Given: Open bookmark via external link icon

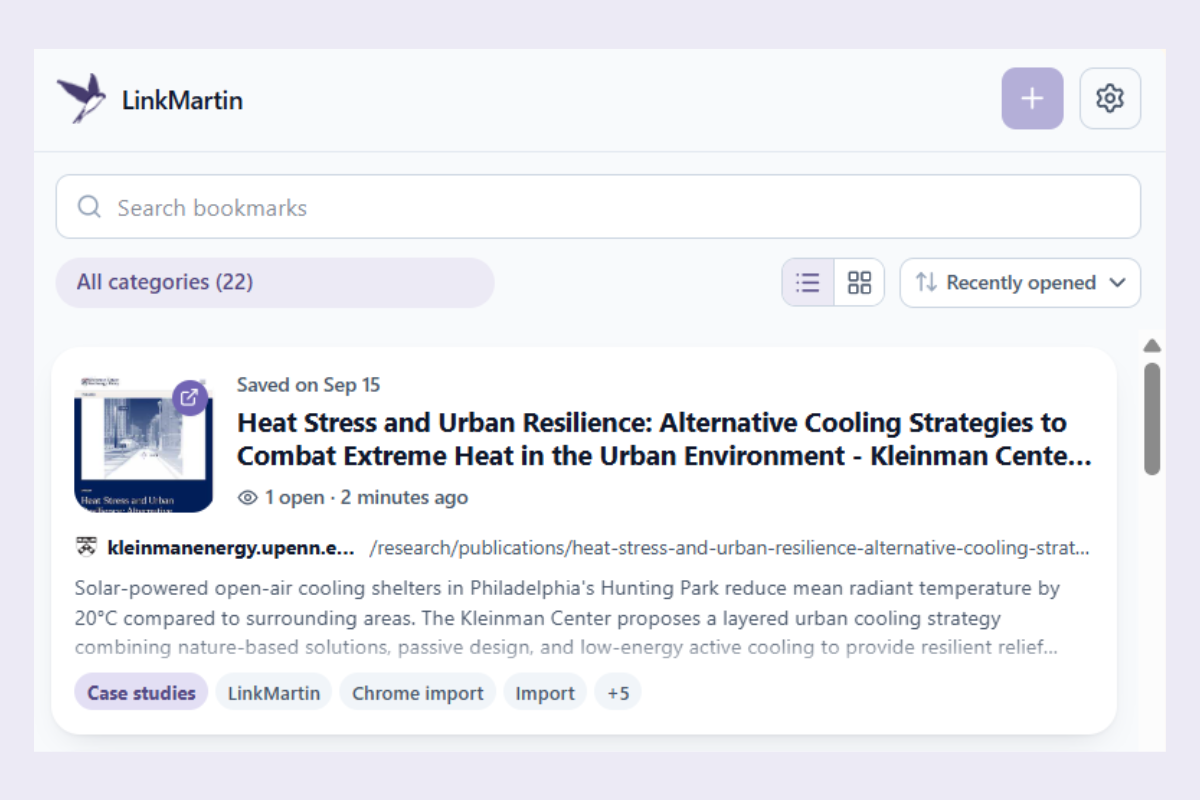Looking at the screenshot, I should [x=190, y=397].
